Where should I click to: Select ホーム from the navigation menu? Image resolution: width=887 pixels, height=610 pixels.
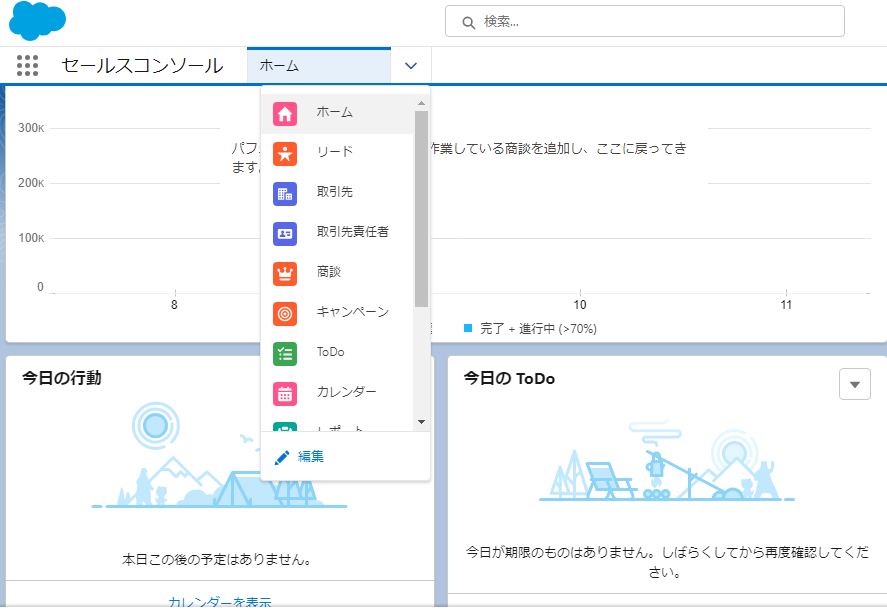coord(337,114)
